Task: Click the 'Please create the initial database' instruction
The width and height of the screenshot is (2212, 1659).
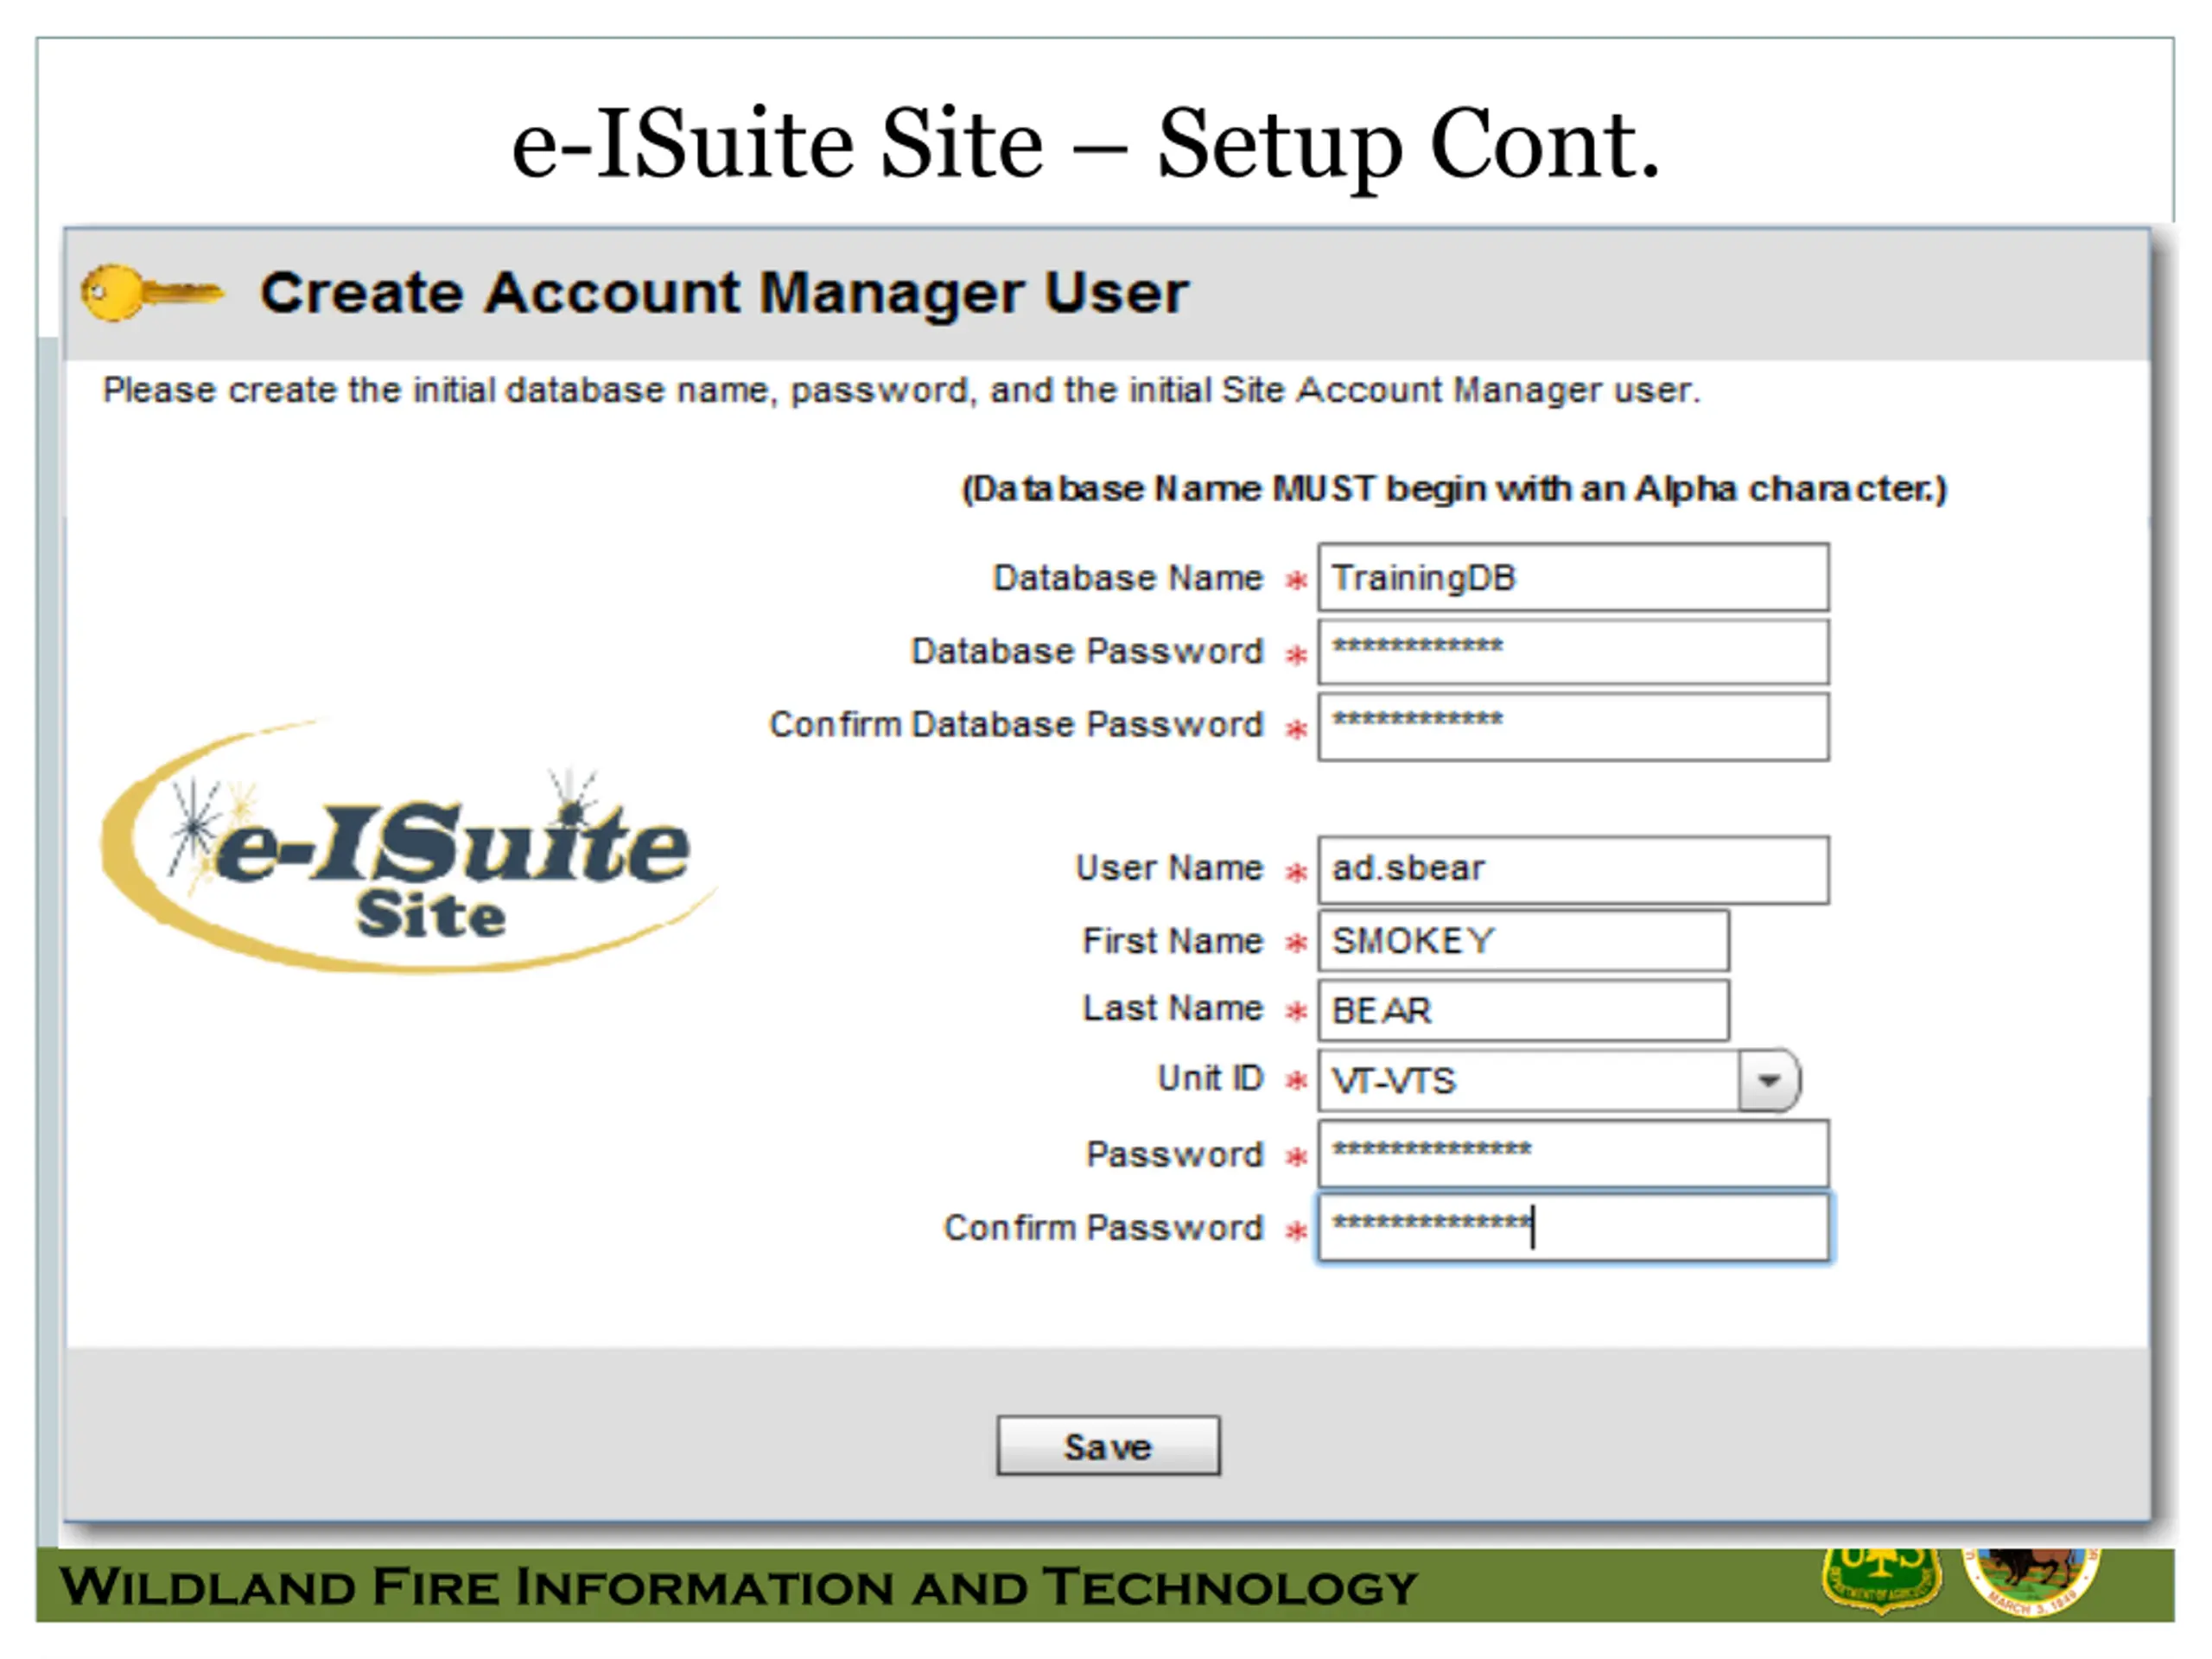Action: click(902, 390)
